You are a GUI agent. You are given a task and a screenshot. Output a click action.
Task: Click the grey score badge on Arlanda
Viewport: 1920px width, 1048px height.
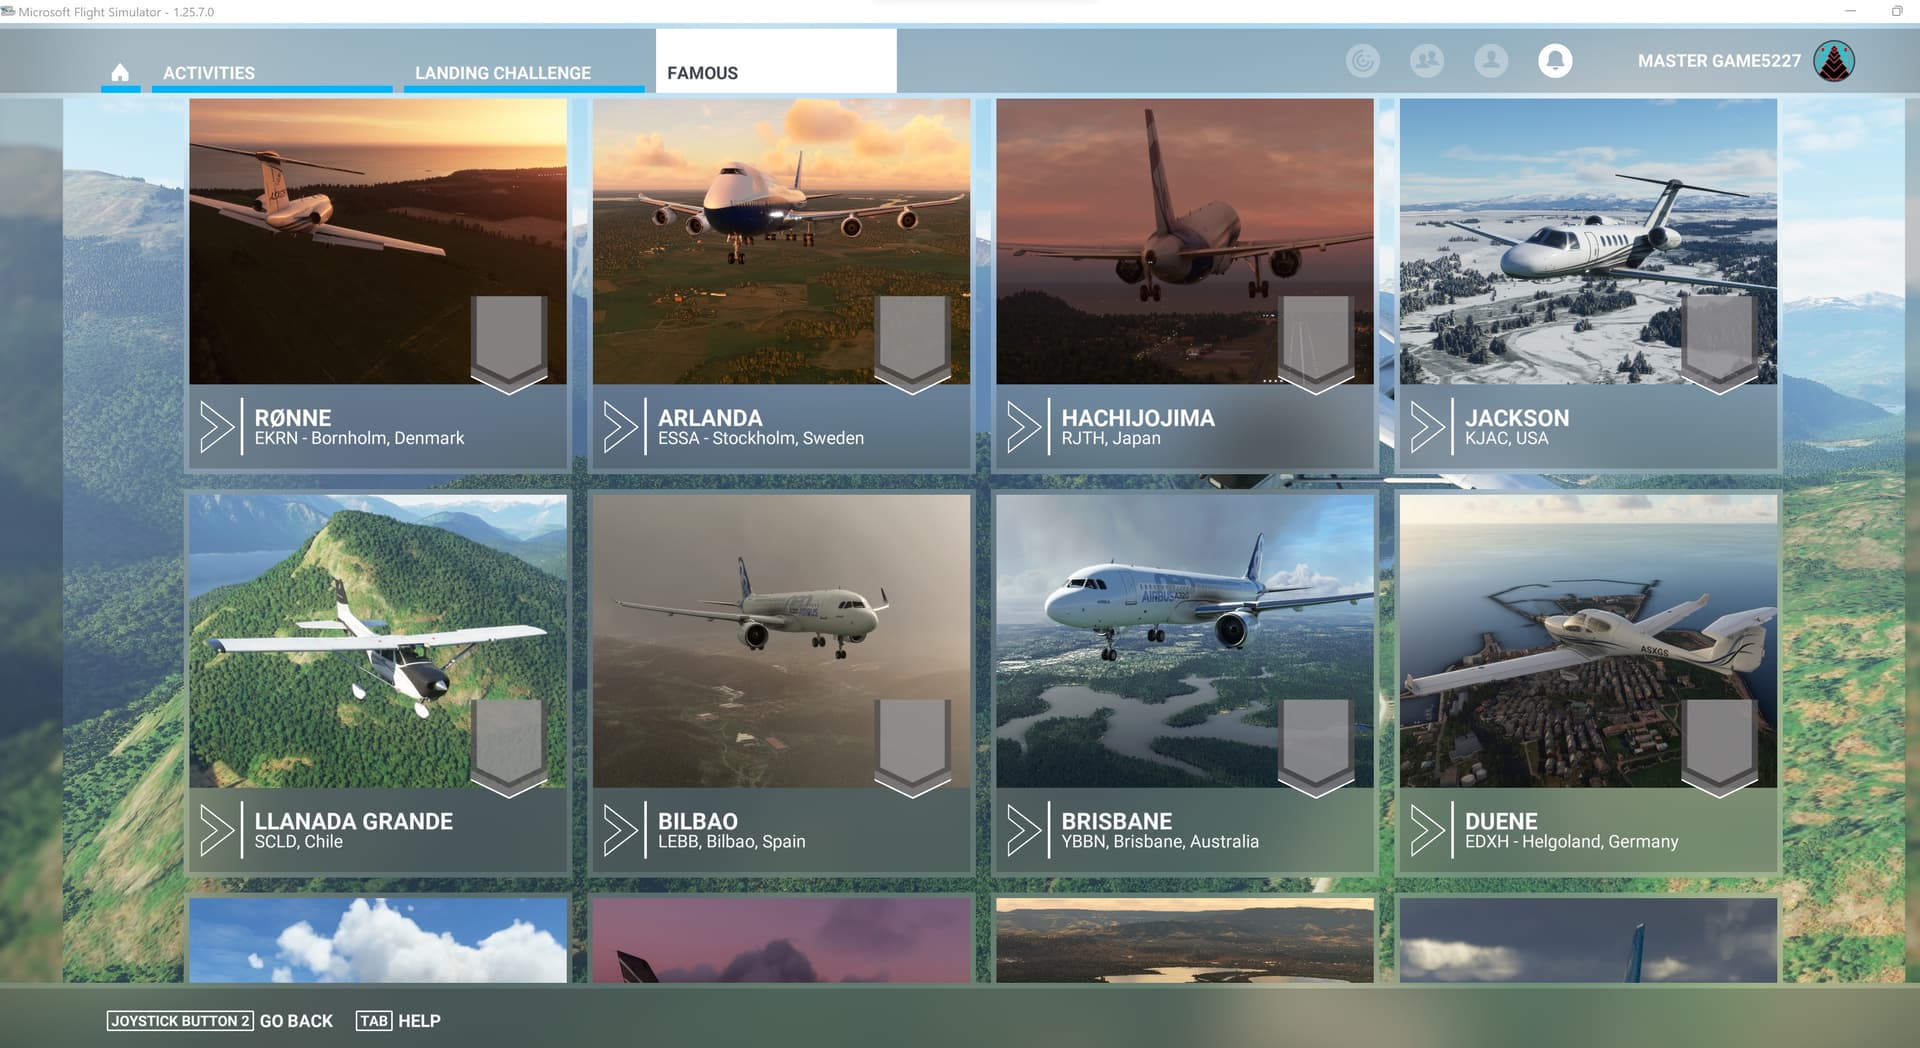click(x=912, y=344)
